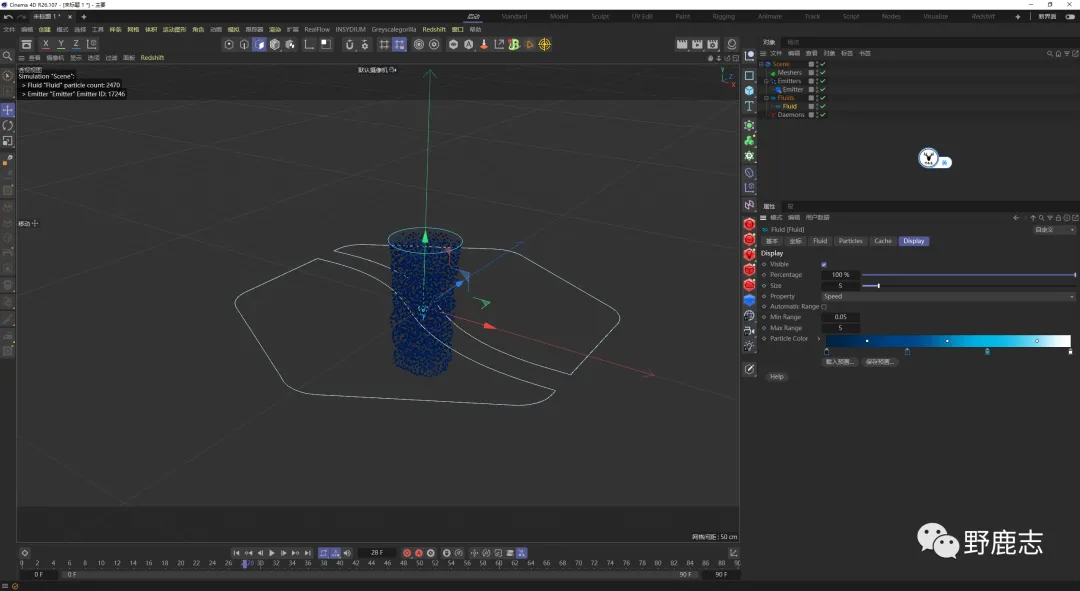Select the Rotate tool in left toolbar

[x=8, y=126]
